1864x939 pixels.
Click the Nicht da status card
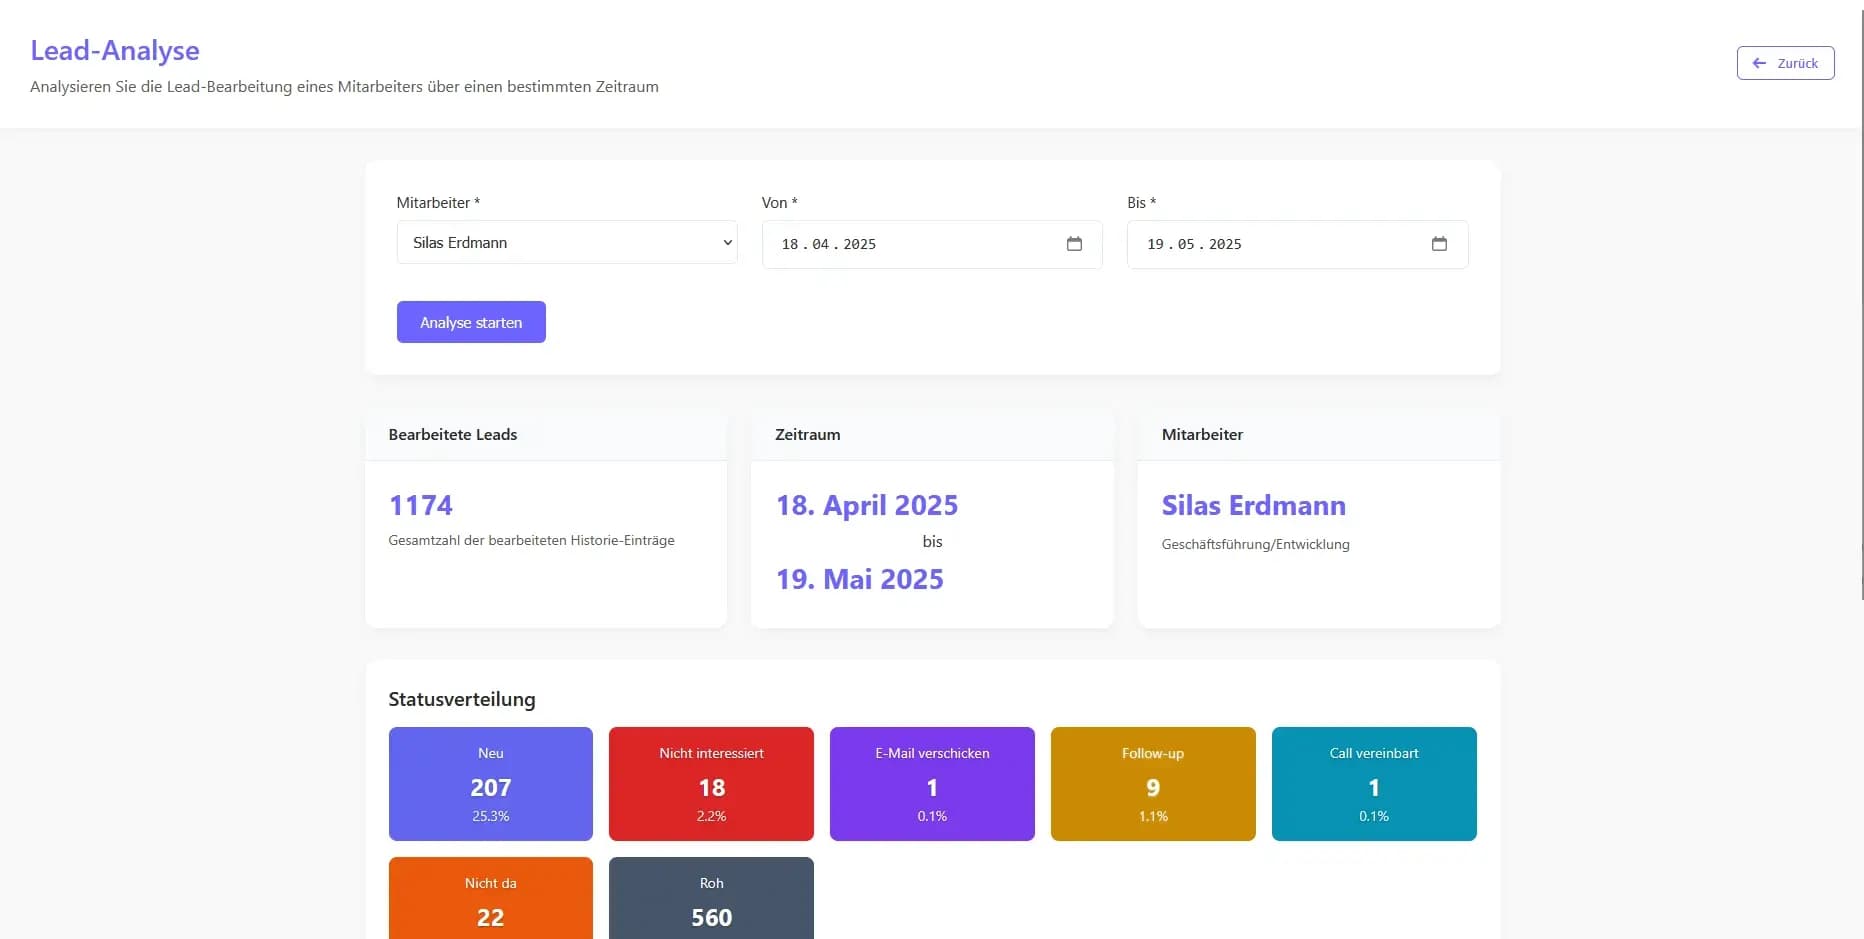[x=490, y=898]
